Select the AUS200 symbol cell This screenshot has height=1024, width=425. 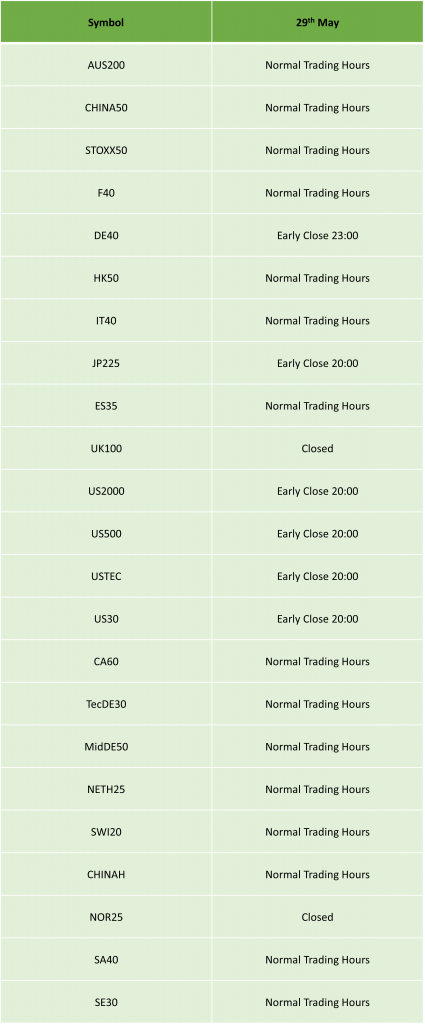pyautogui.click(x=106, y=65)
